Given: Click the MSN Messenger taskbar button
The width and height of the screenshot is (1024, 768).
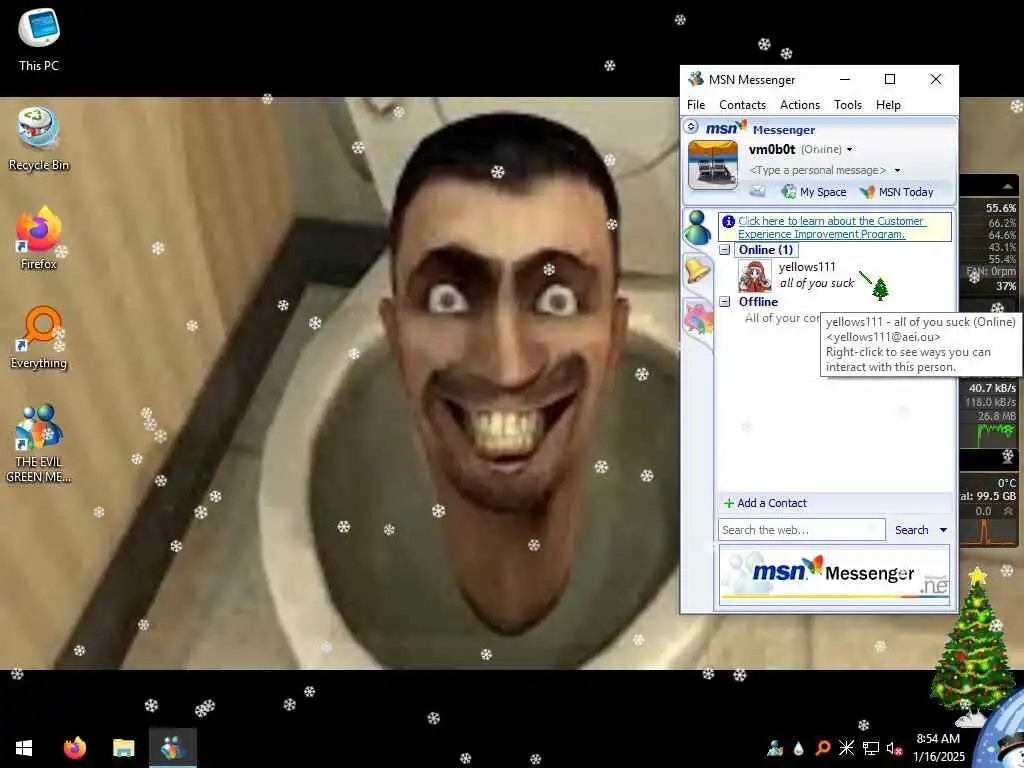Looking at the screenshot, I should point(173,748).
